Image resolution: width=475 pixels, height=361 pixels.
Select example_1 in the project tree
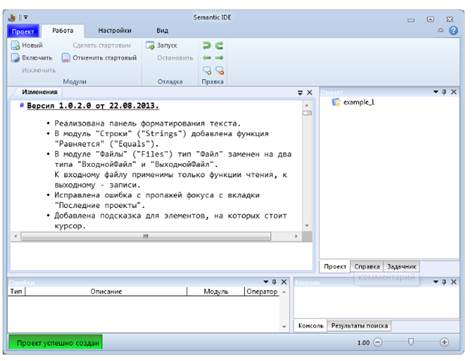(359, 102)
